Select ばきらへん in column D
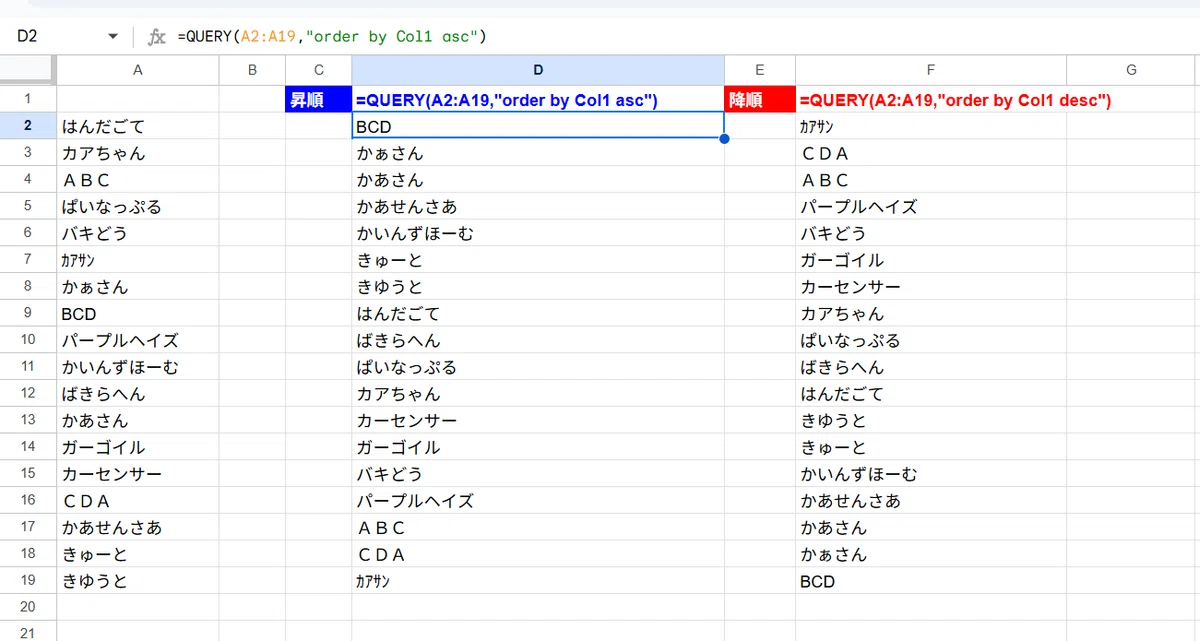The height and width of the screenshot is (641, 1200). (x=538, y=340)
